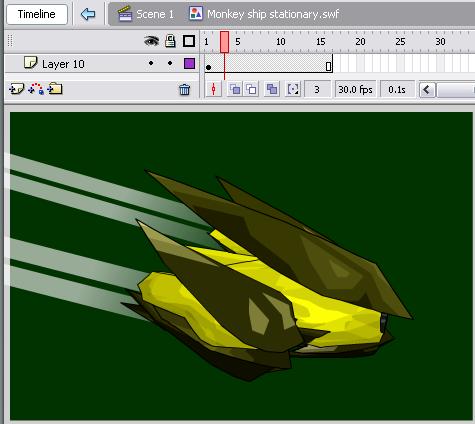Click frame 10 on the timeline ruler
The width and height of the screenshot is (475, 424).
coord(281,42)
